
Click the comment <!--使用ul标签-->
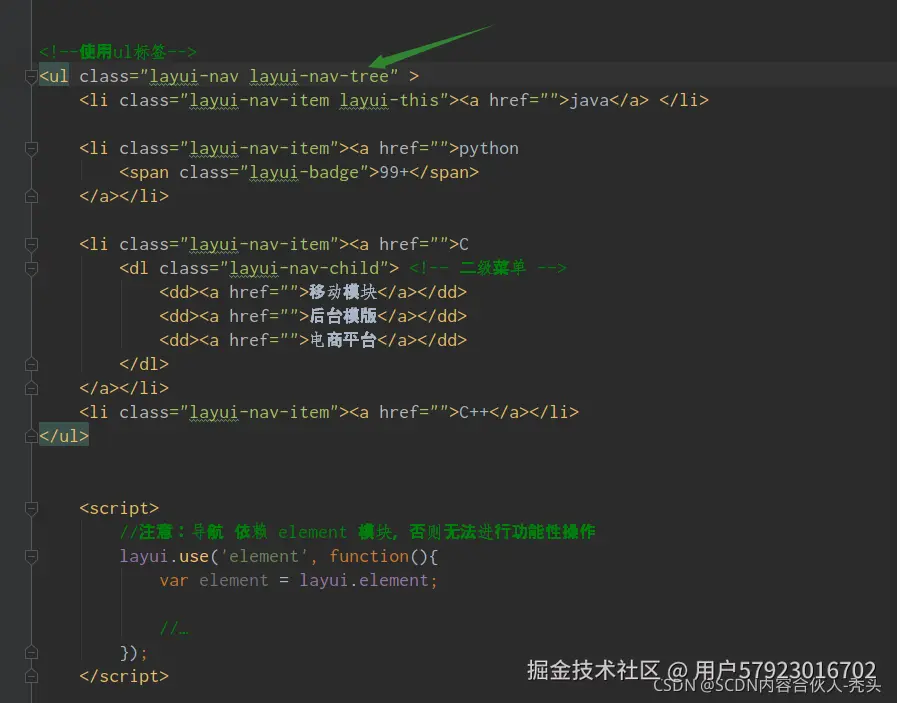pos(118,52)
